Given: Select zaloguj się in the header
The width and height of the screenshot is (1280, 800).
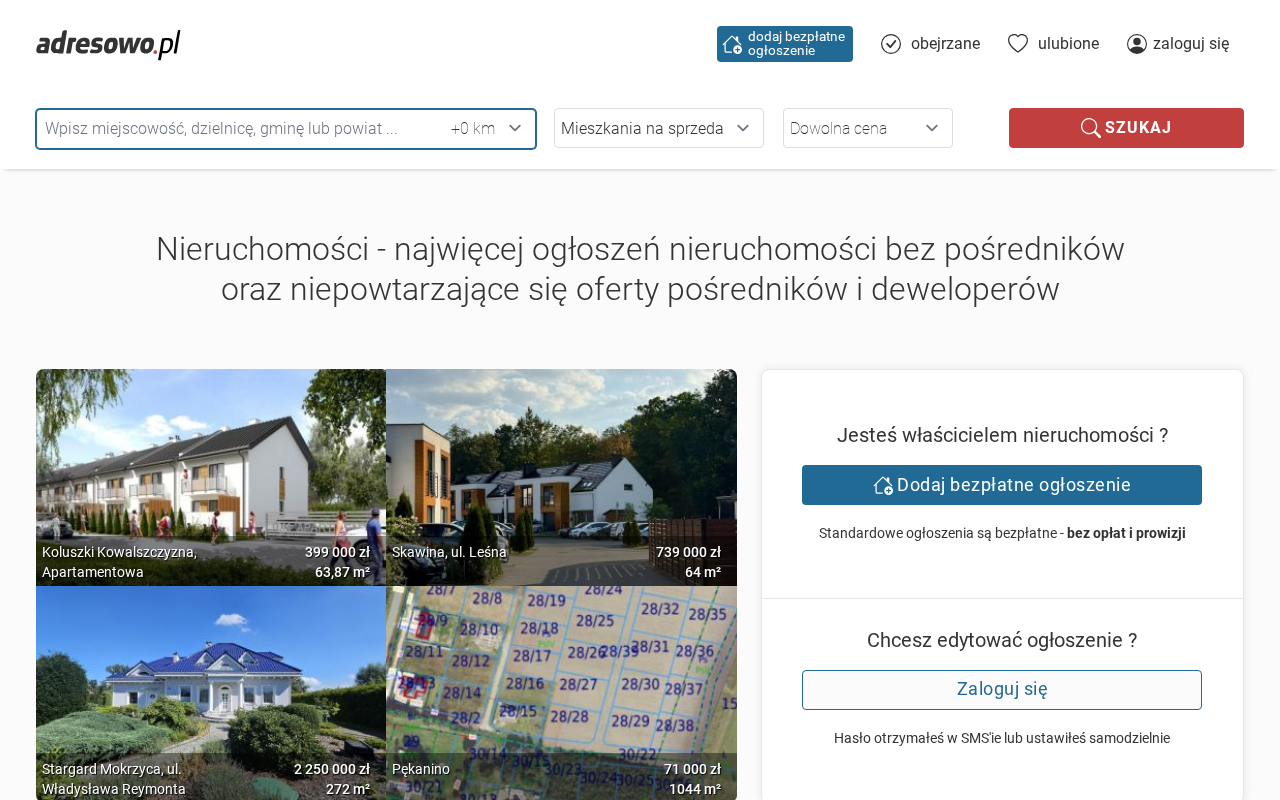Looking at the screenshot, I should [x=1190, y=44].
